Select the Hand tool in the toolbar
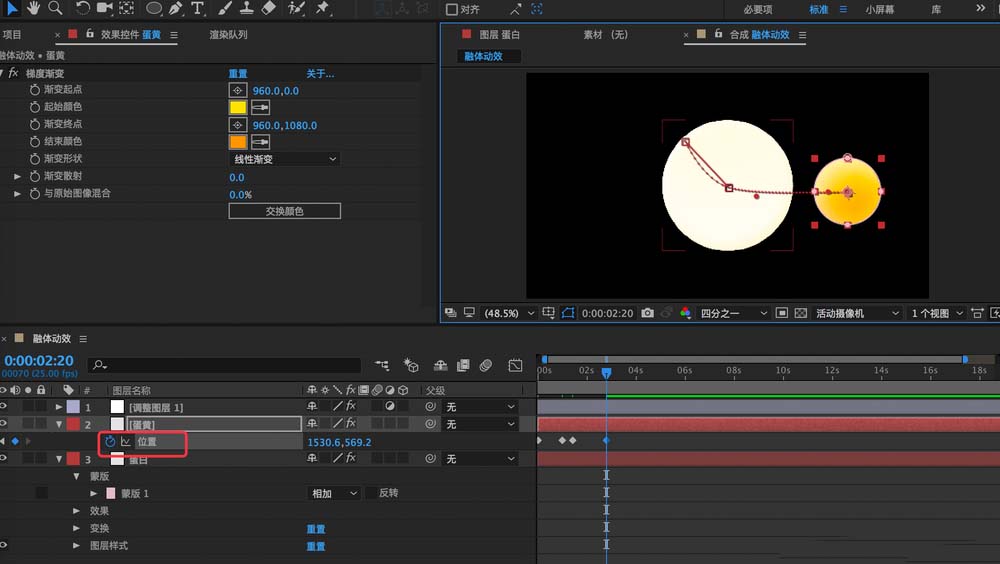The width and height of the screenshot is (1000, 564). coord(33,8)
